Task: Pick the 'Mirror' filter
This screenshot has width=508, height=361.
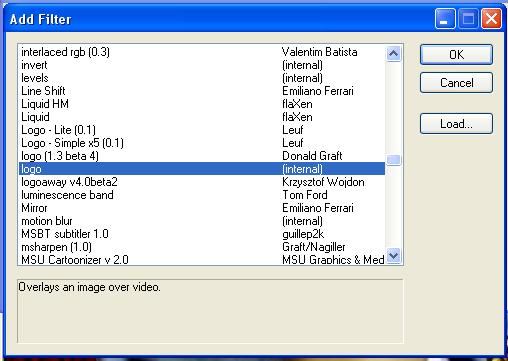Action: (202, 208)
